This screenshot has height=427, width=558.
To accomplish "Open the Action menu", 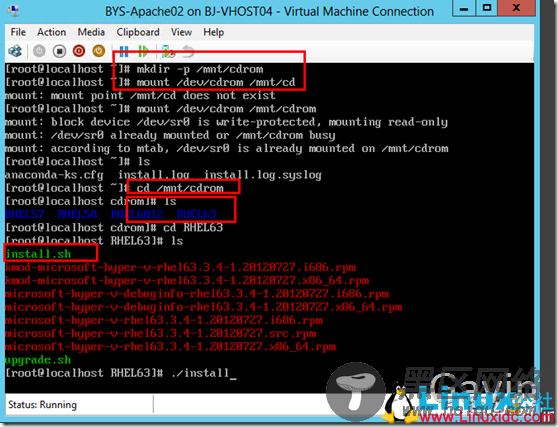I will (x=52, y=32).
